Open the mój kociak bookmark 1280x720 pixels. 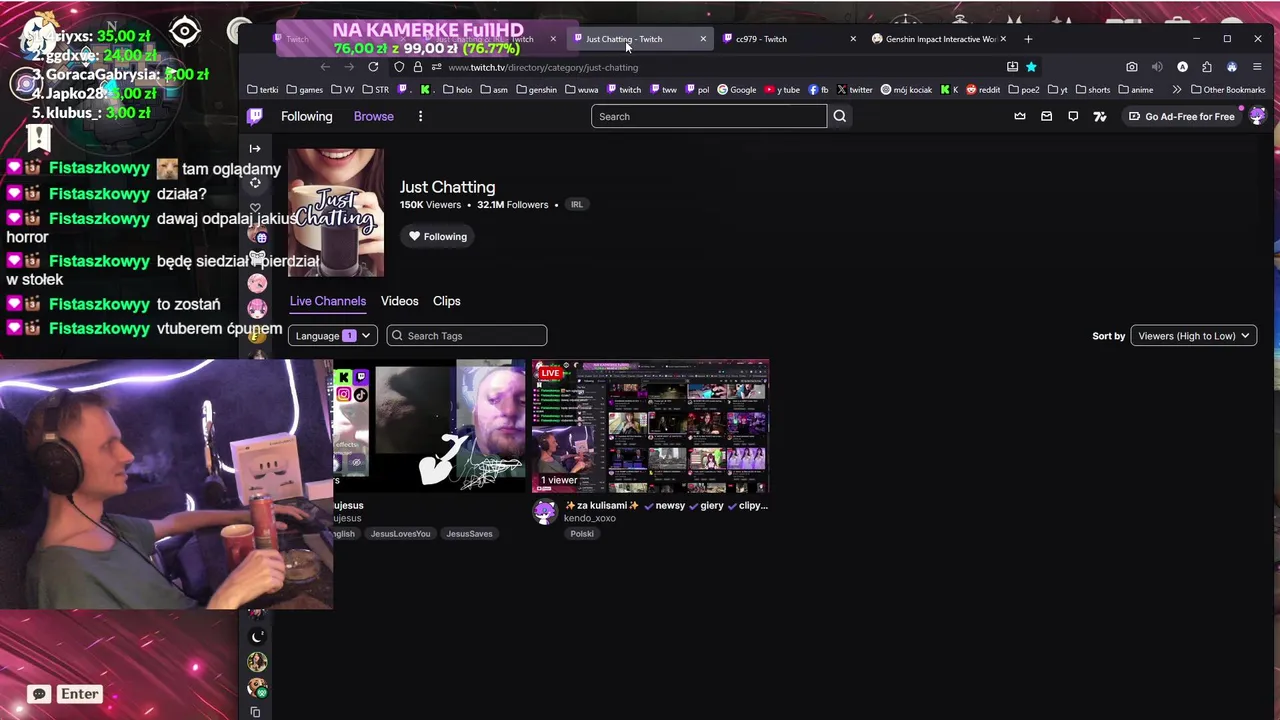click(906, 89)
